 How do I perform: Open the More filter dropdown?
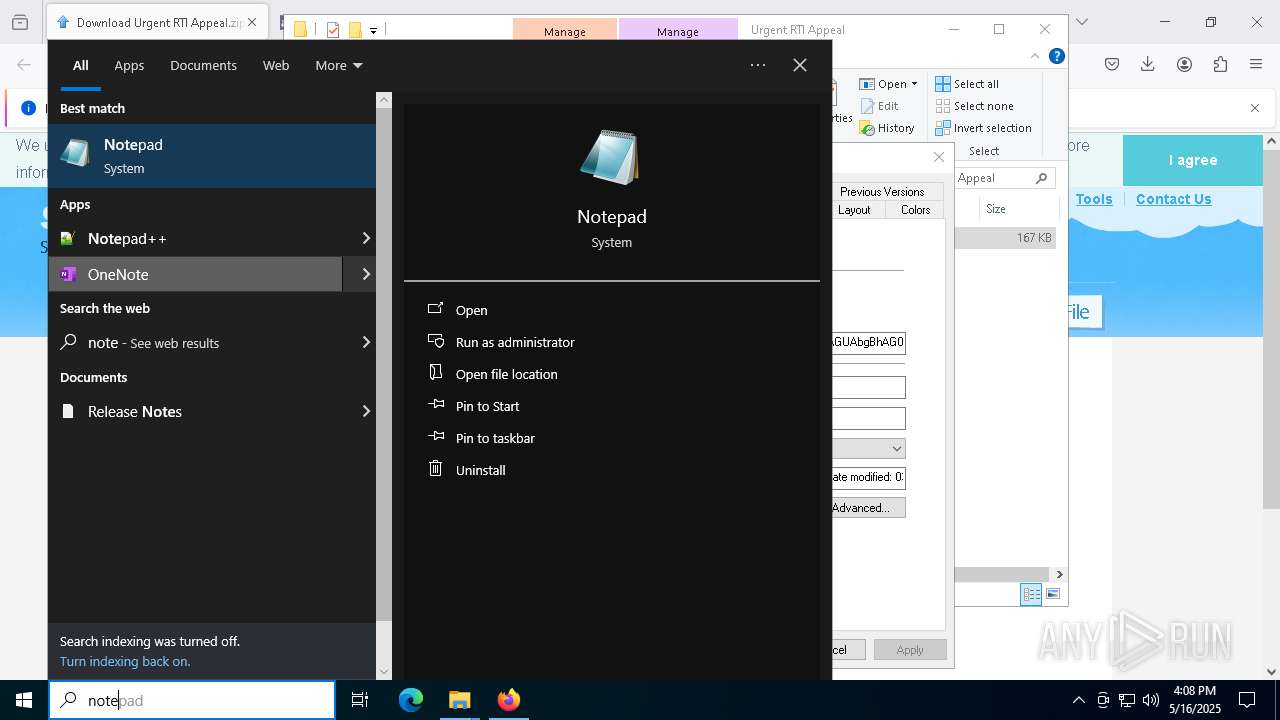click(x=339, y=65)
